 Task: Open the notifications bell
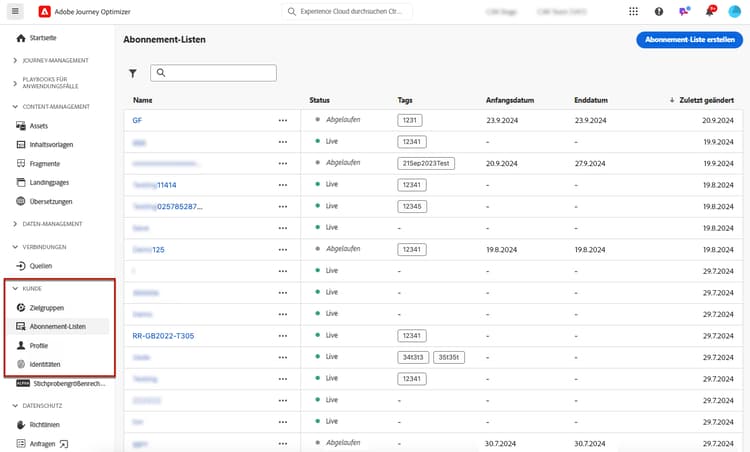pos(711,12)
